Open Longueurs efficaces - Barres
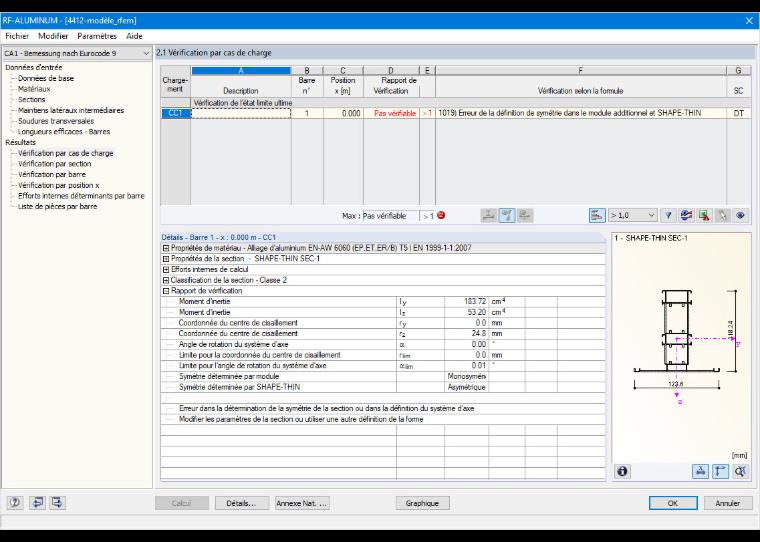The height and width of the screenshot is (542, 760). tap(64, 131)
